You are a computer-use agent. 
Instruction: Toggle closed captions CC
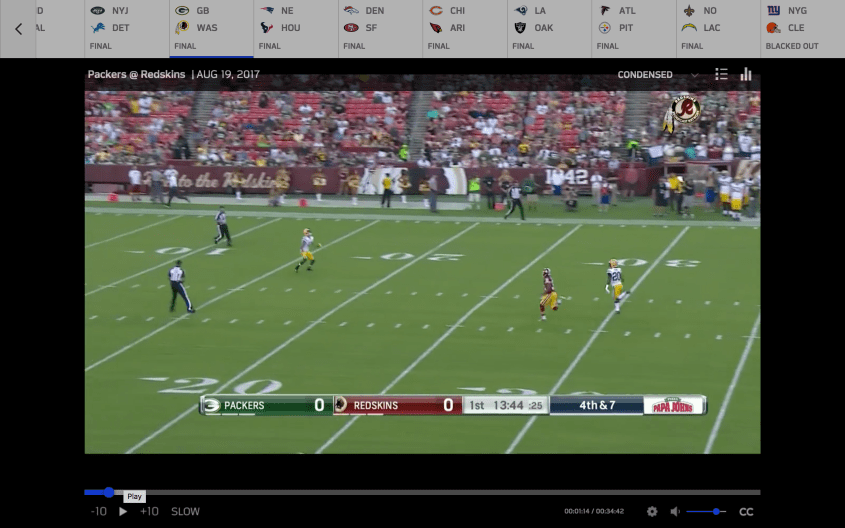[746, 511]
